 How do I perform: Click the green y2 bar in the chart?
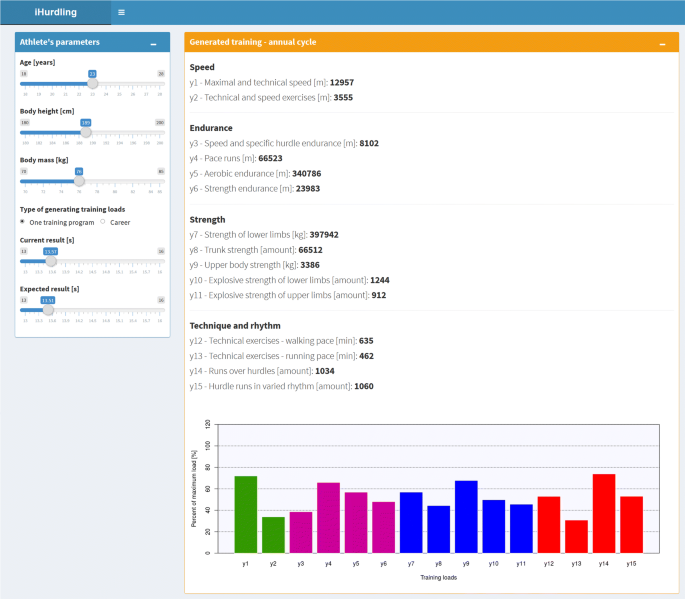click(x=273, y=535)
